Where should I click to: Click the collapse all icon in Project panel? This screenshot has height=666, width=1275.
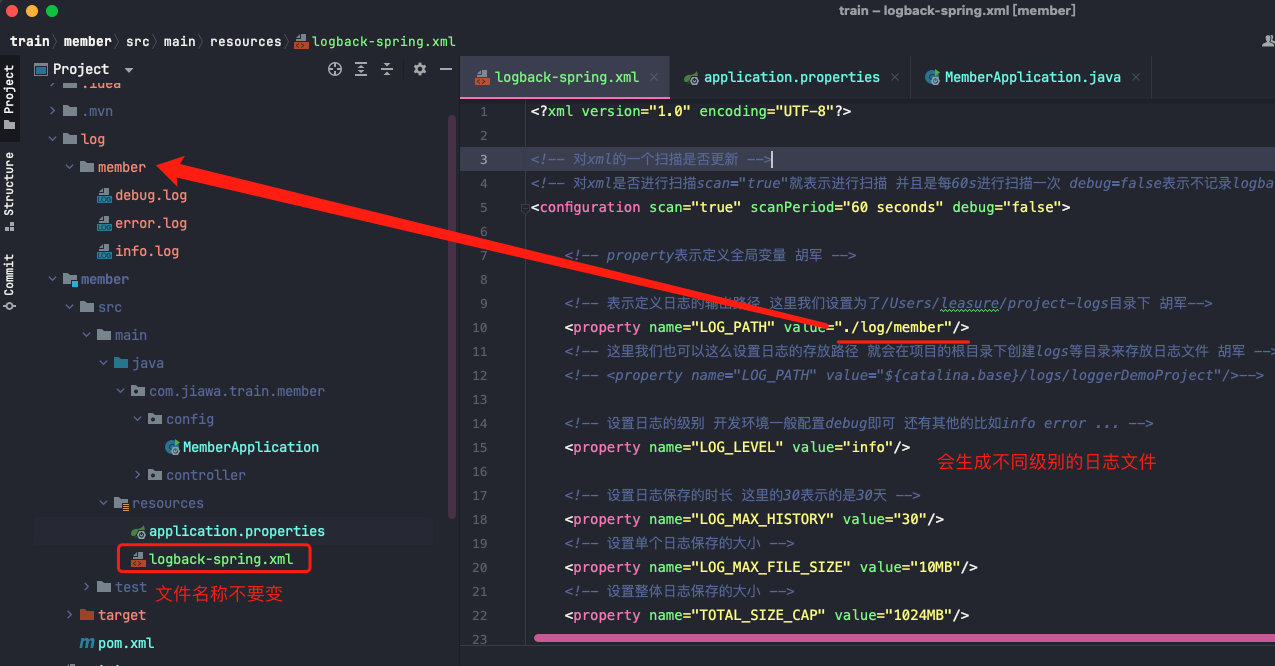click(387, 69)
